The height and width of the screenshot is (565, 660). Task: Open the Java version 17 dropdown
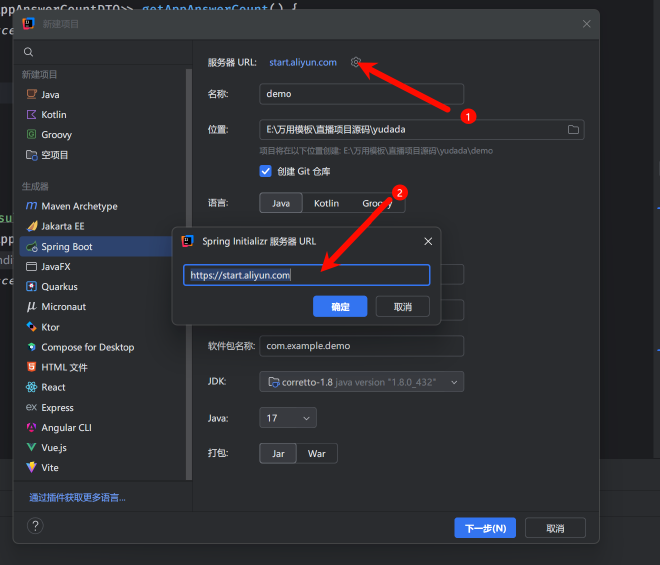(288, 418)
